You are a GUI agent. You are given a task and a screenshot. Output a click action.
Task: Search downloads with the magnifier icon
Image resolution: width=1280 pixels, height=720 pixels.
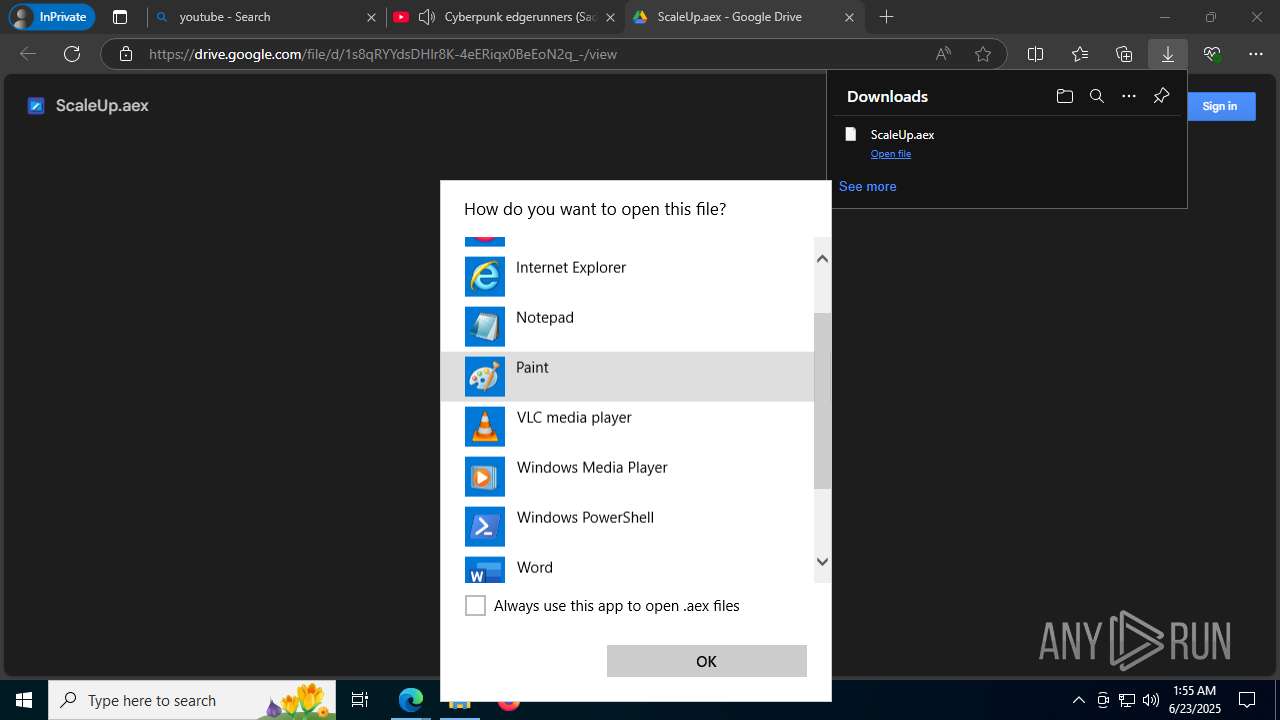(1097, 96)
